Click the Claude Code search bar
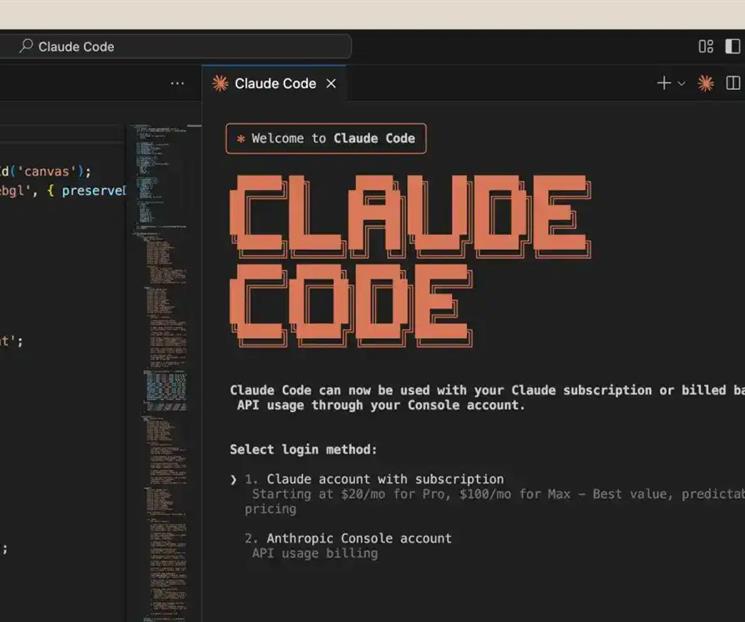 (x=174, y=47)
